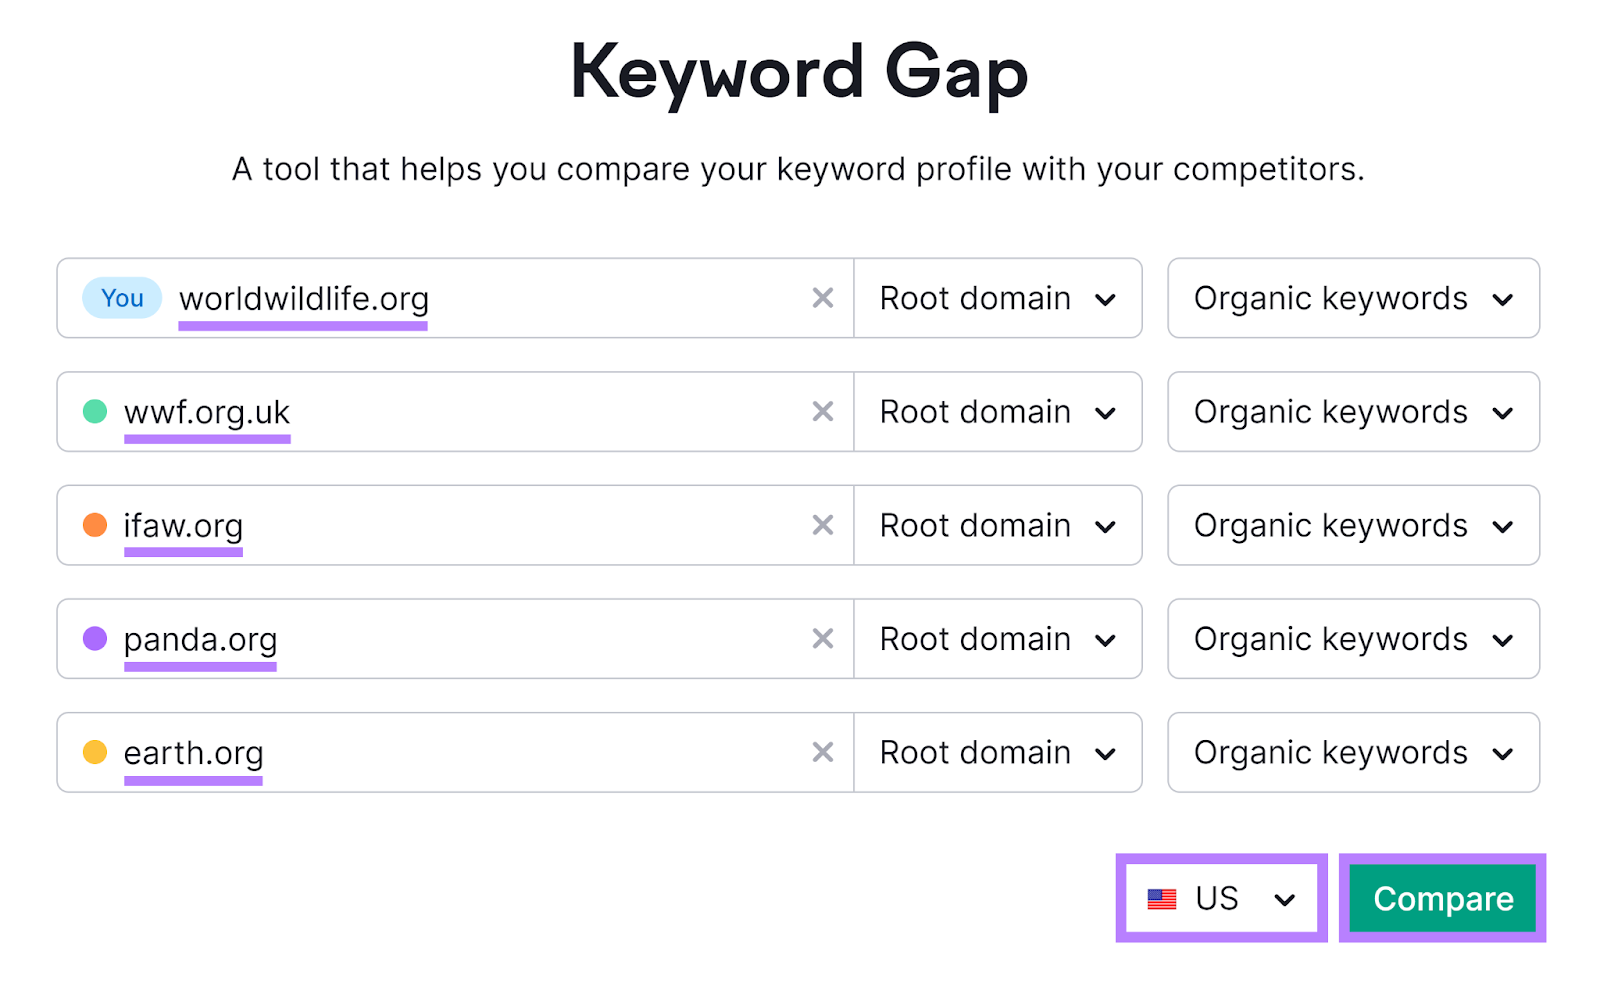The width and height of the screenshot is (1600, 983).
Task: Click the yellow dot beside earth.org
Action: pos(93,752)
